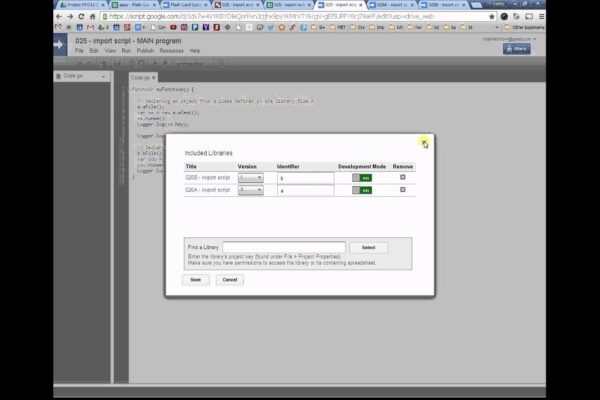Expand the Code.gs file dropdown in sidebar

[x=103, y=77]
